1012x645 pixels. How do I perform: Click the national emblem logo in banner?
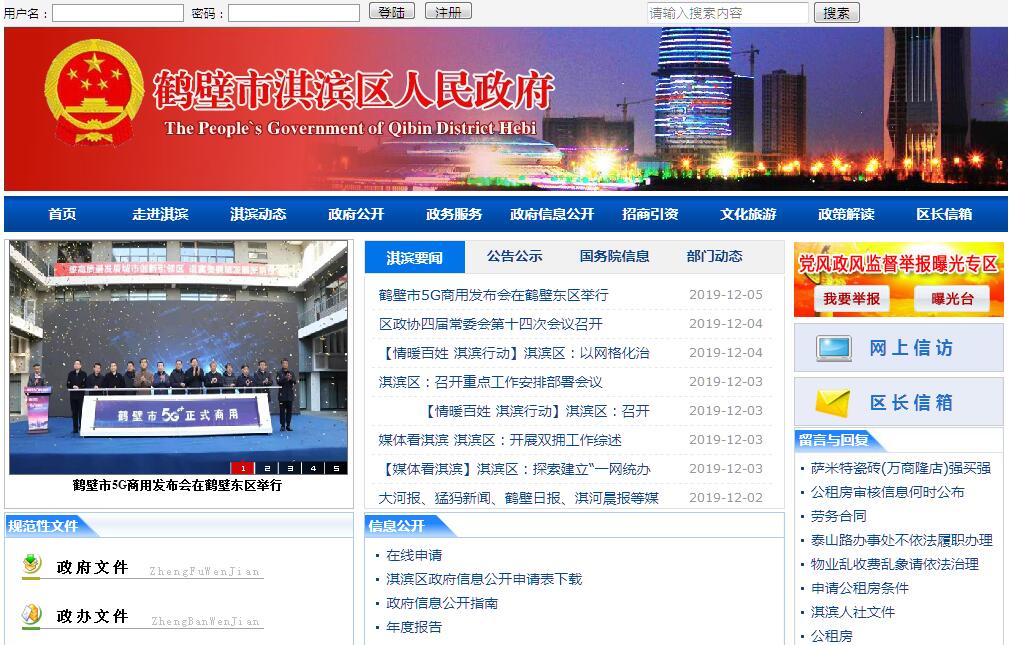tap(94, 94)
